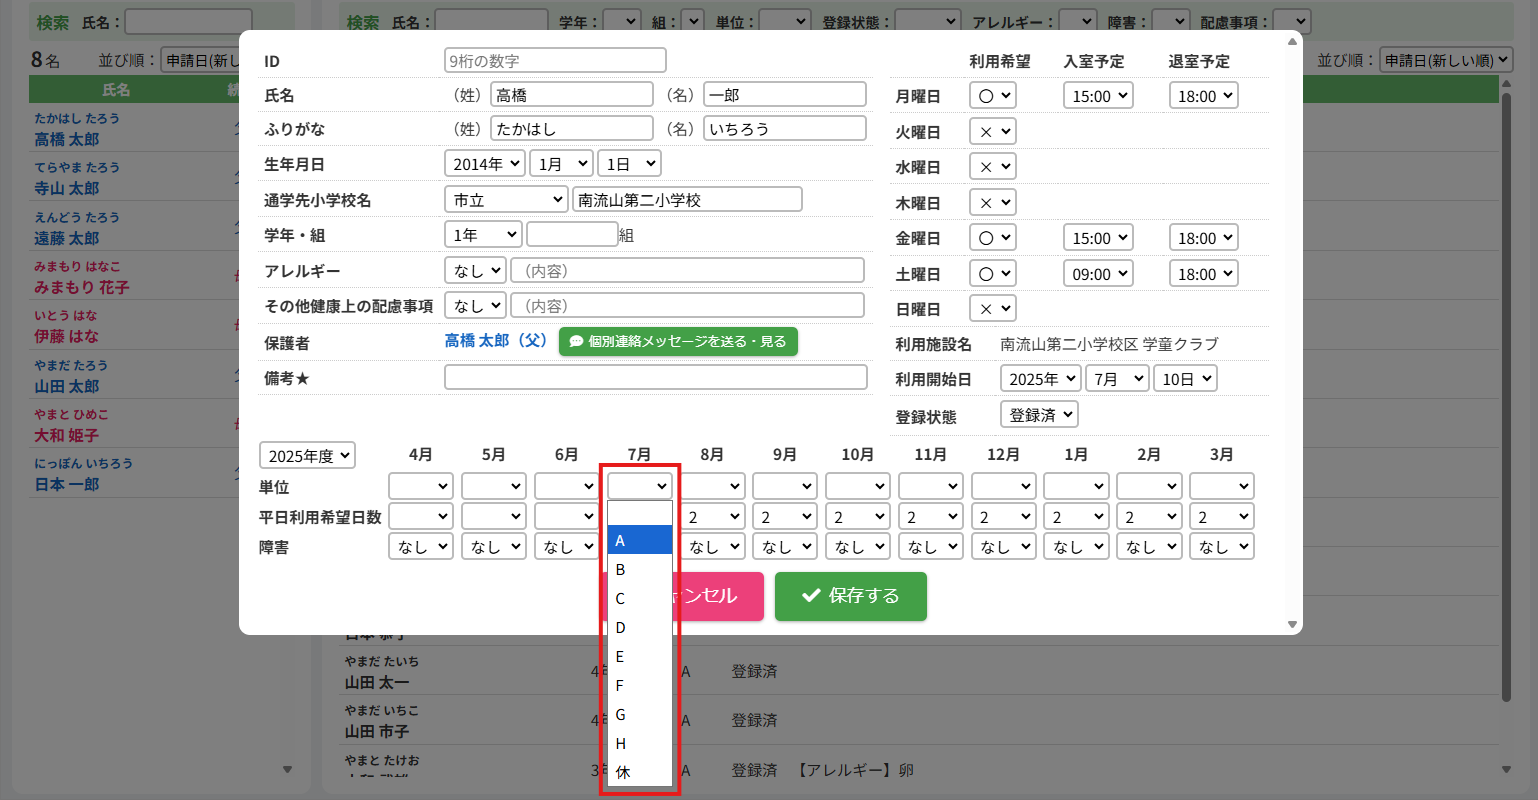Open the 2014年 birth year dropdown
1538x800 pixels.
(484, 164)
